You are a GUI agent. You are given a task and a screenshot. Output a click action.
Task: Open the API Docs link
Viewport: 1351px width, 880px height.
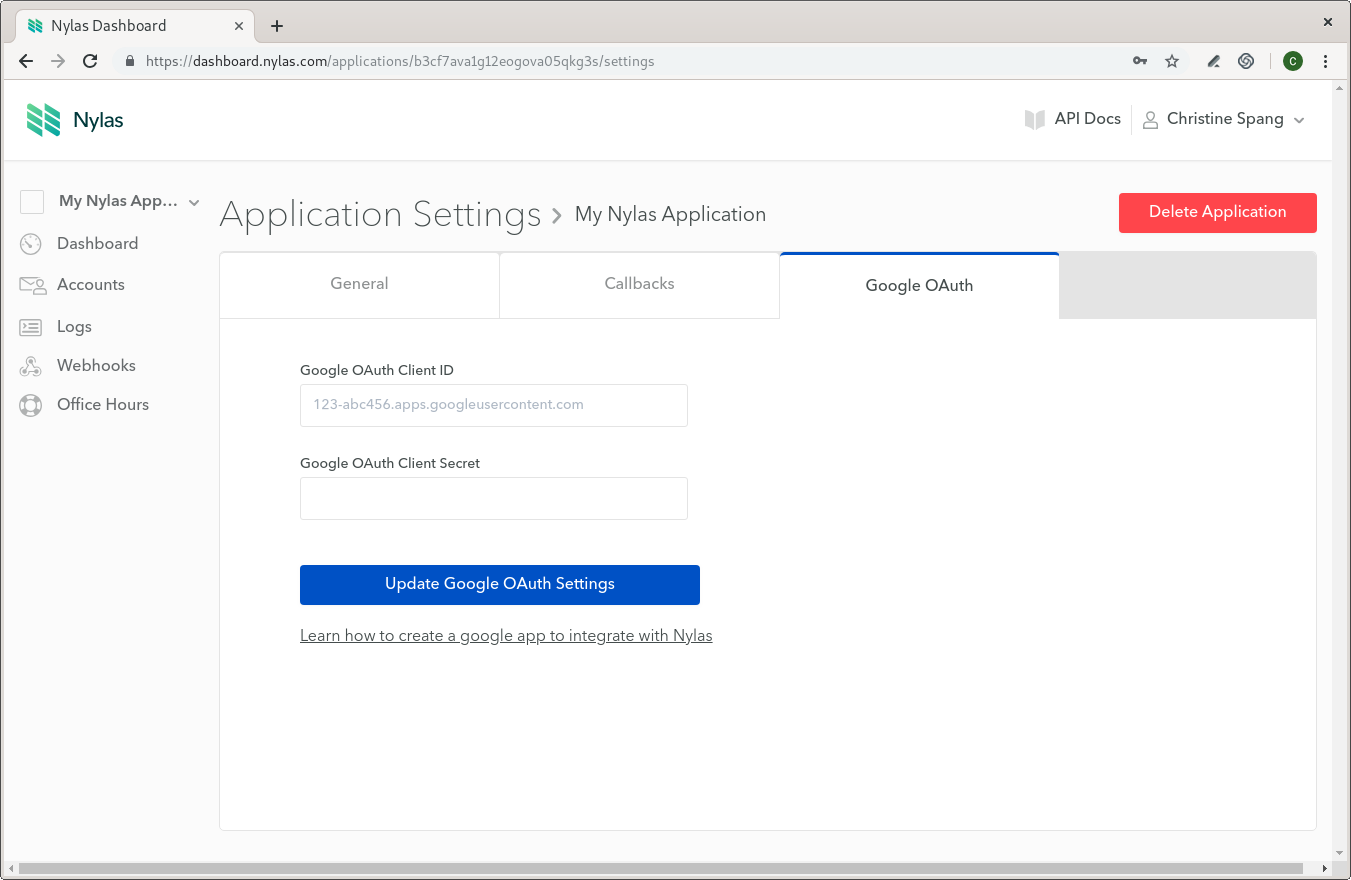click(x=1088, y=119)
